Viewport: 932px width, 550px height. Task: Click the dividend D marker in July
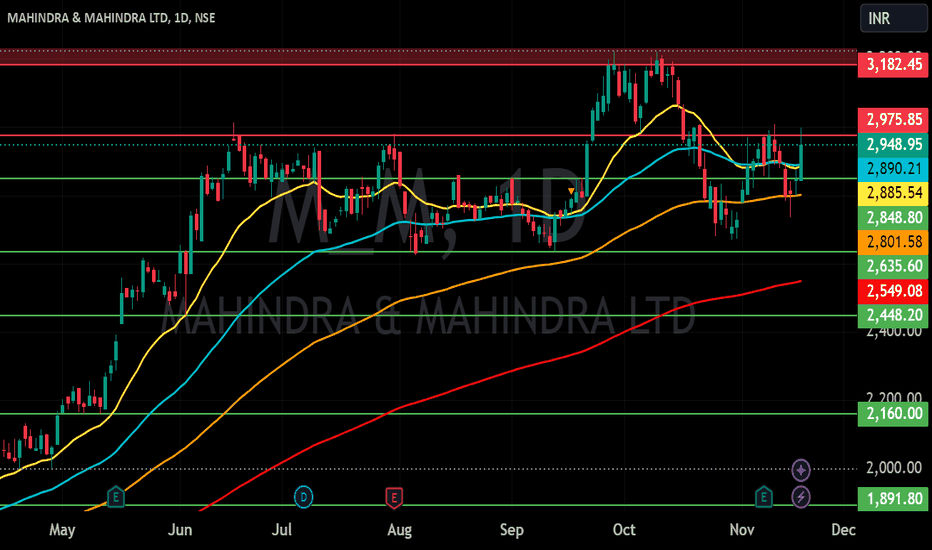[x=304, y=497]
